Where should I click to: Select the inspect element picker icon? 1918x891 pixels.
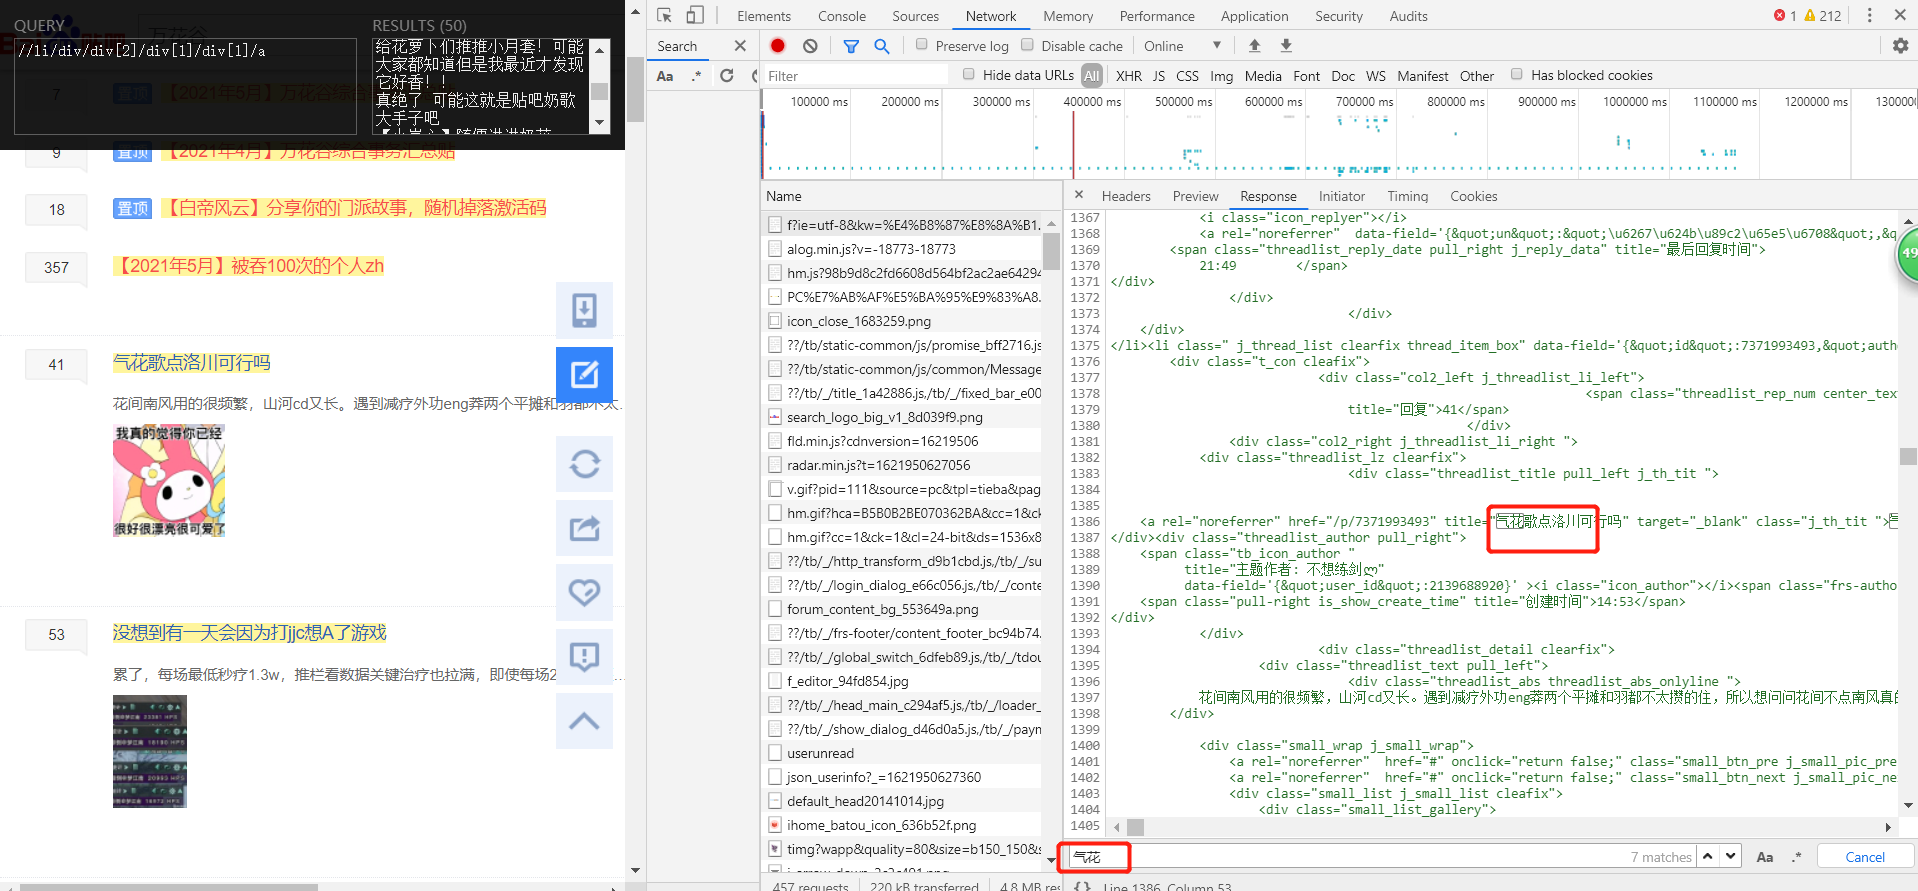click(665, 15)
